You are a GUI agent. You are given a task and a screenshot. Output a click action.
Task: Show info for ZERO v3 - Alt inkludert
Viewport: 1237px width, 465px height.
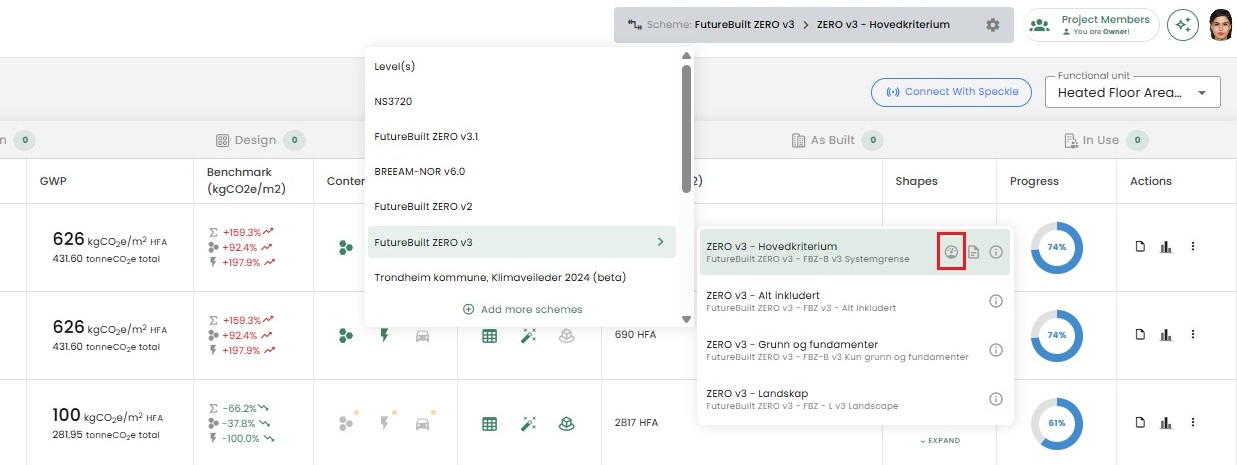995,301
